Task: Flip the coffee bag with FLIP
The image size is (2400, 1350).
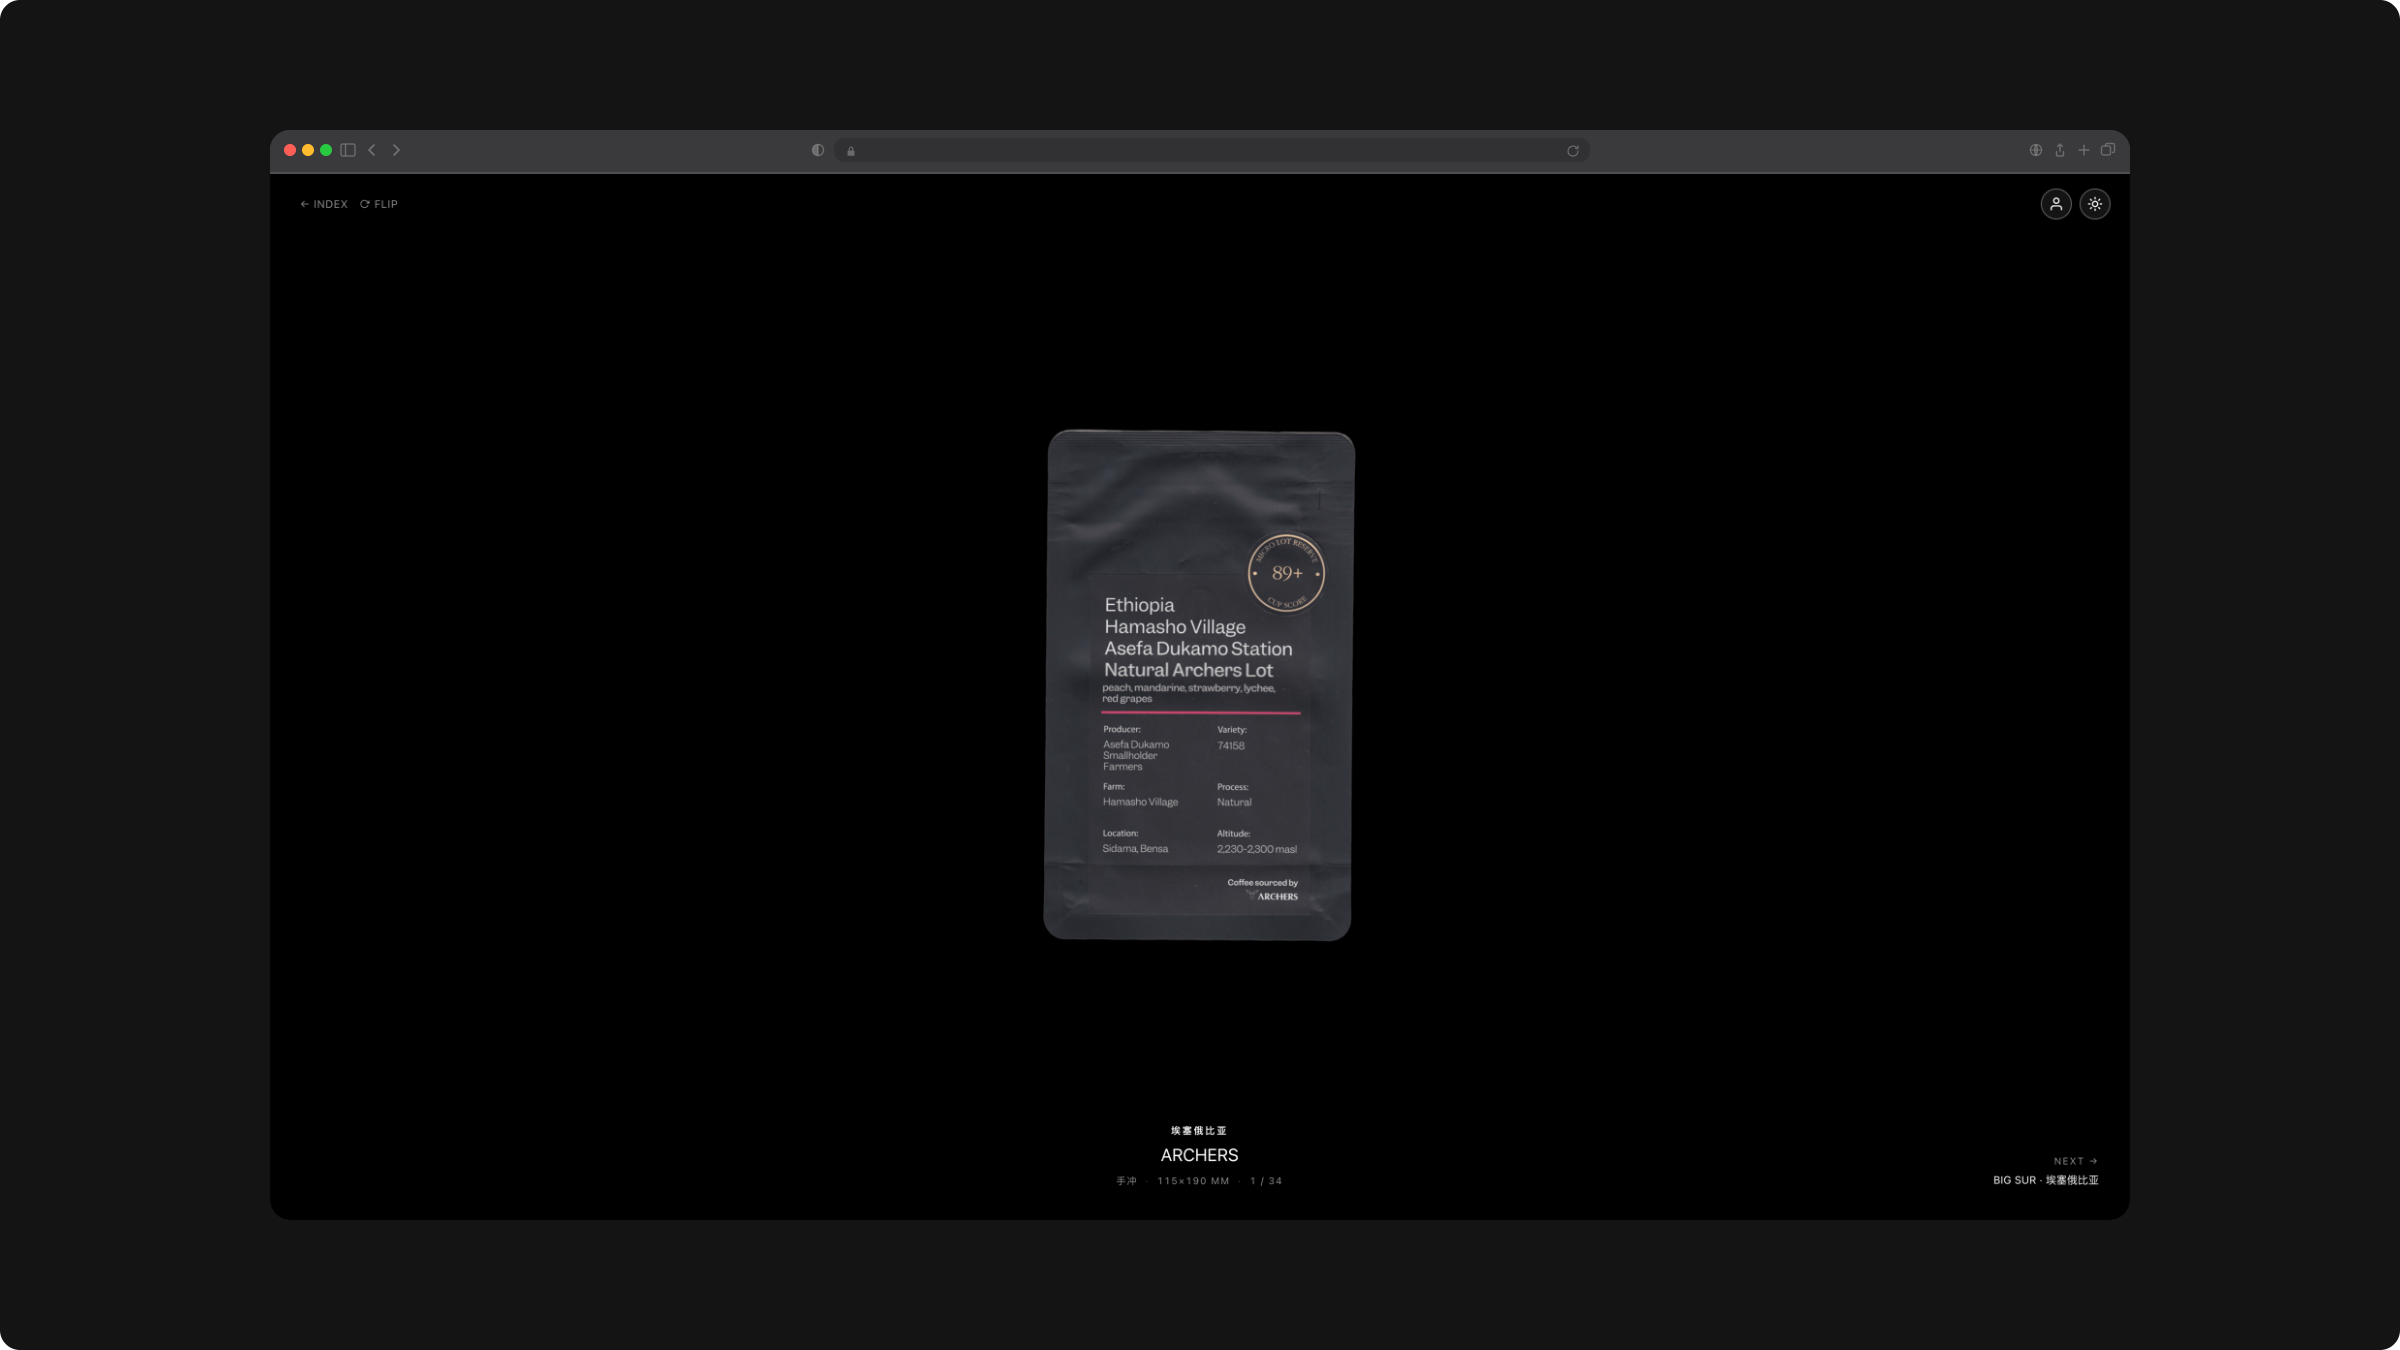Action: 379,204
